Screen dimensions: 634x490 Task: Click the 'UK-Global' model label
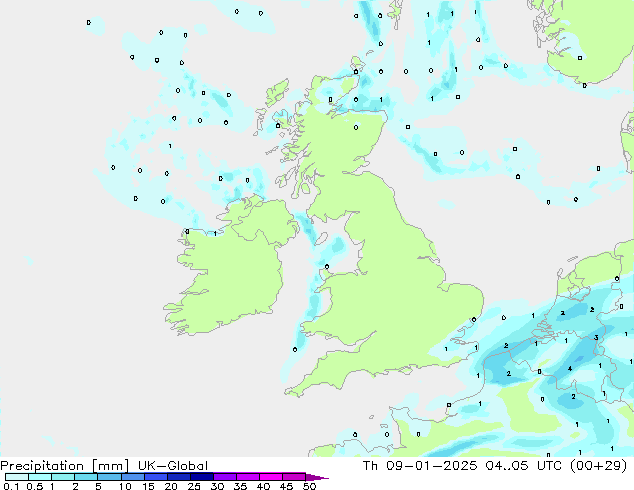173,466
